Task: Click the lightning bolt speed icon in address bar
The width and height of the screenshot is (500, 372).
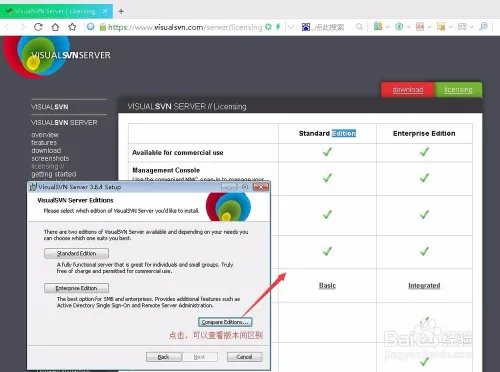Action: 278,27
